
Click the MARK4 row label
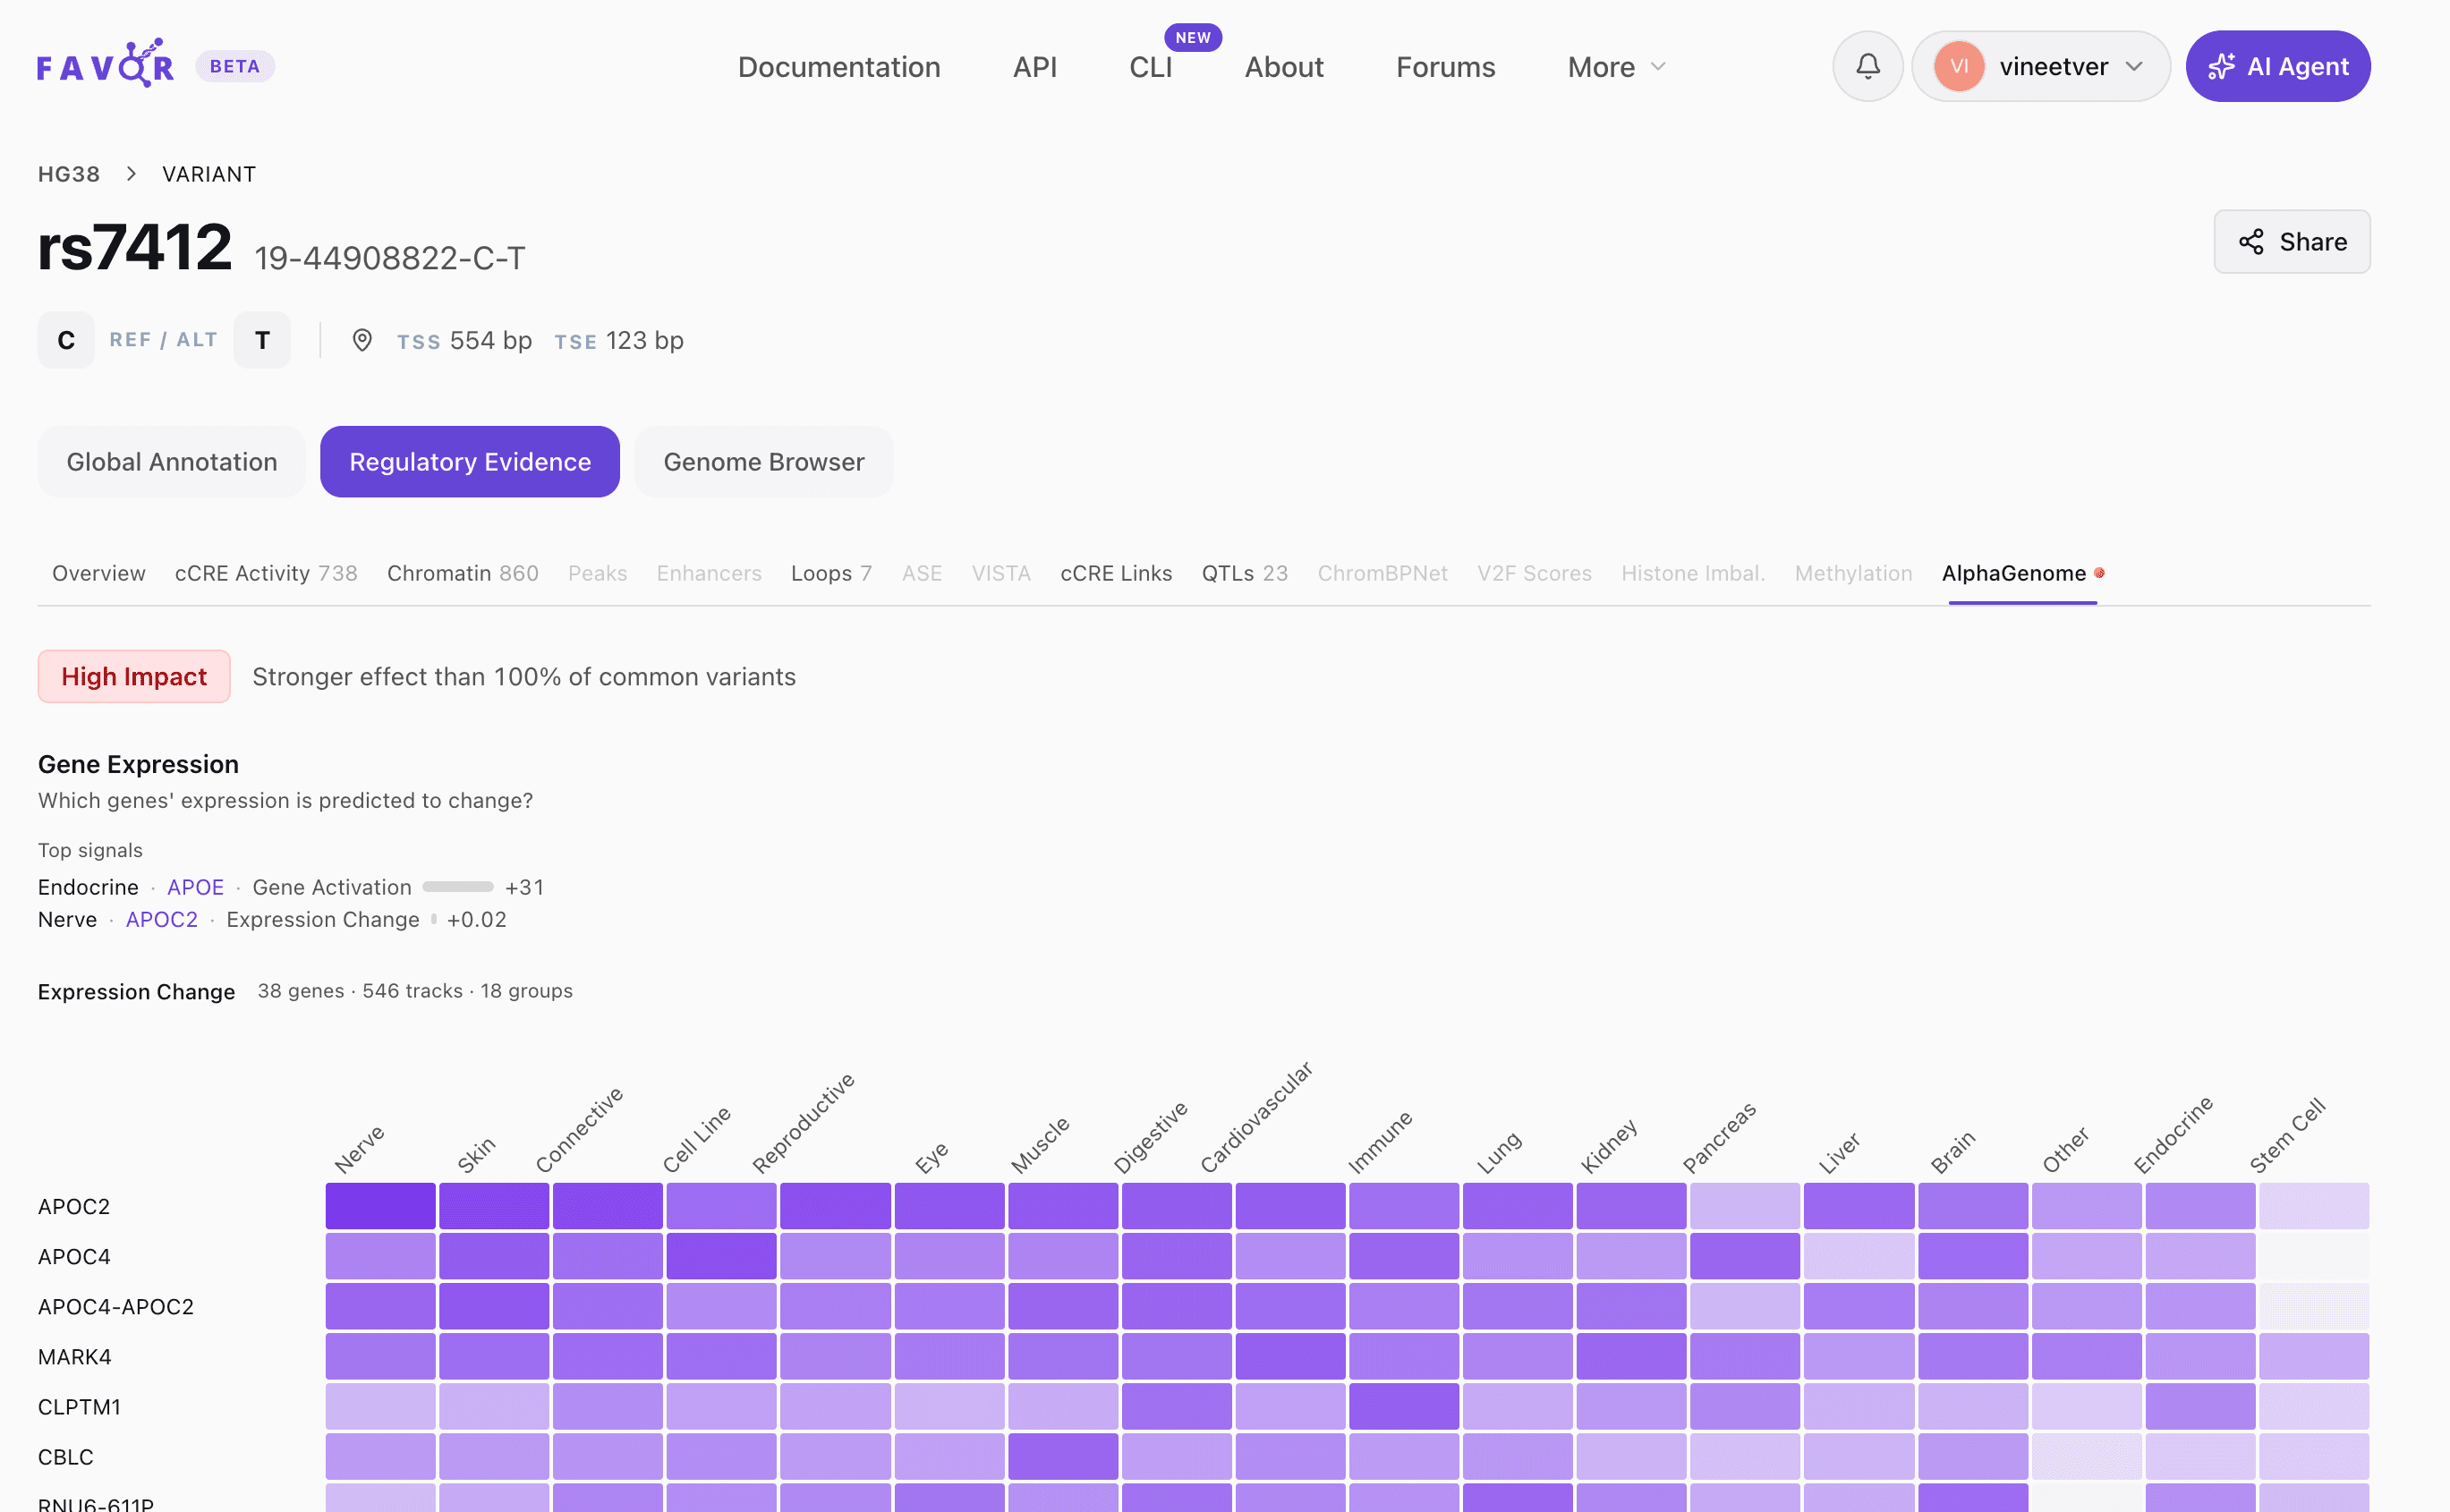coord(75,1356)
